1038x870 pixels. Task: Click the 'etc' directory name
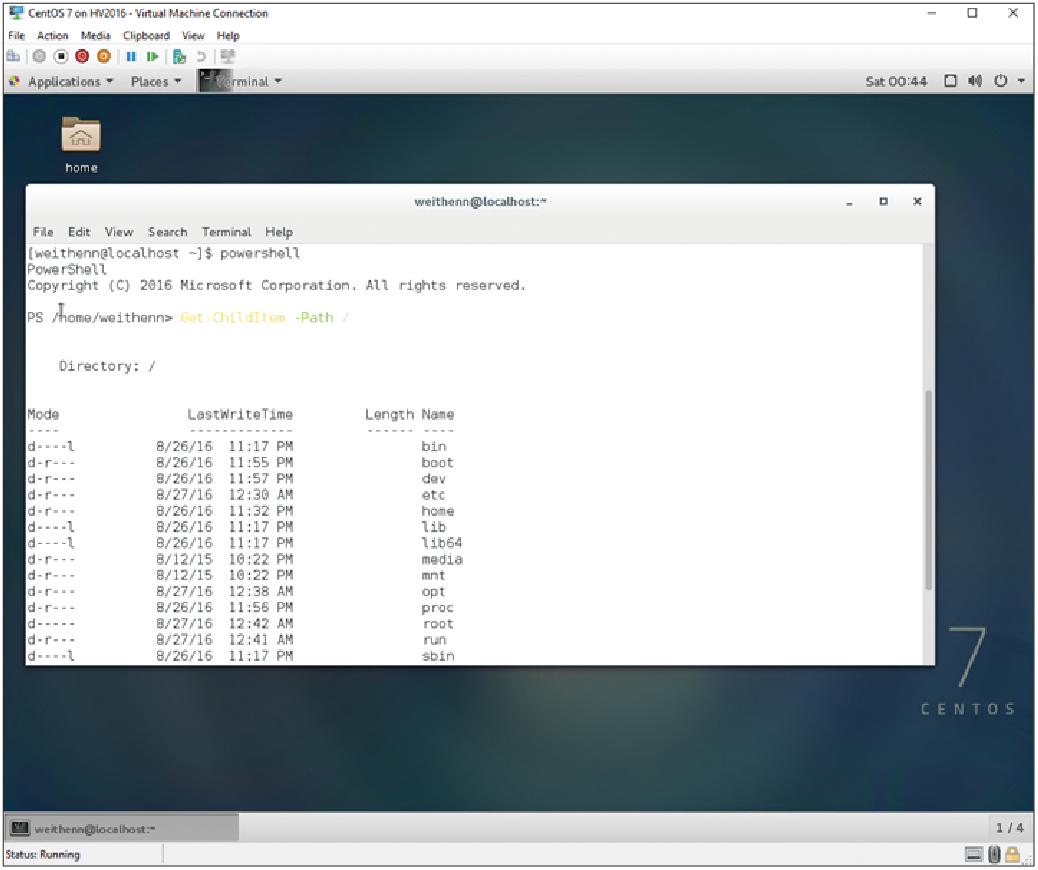pos(434,495)
